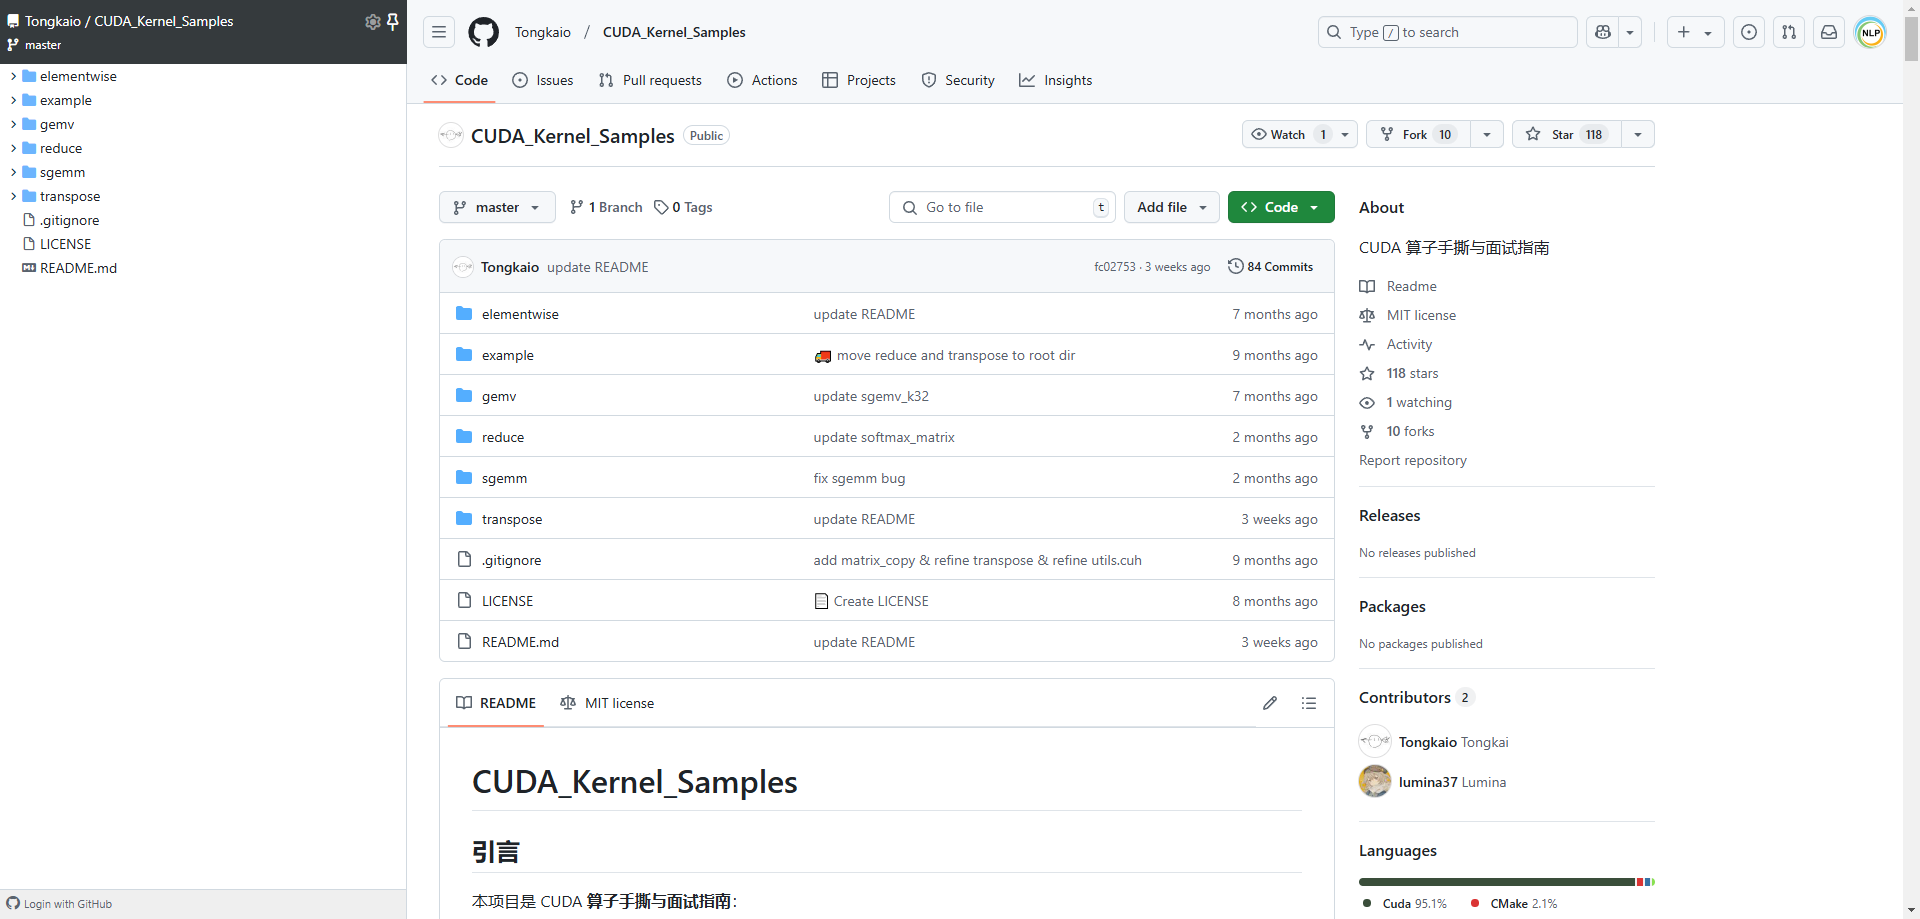Star the CUDA_Kernel_Samples repository
The image size is (1920, 919).
tap(1562, 134)
